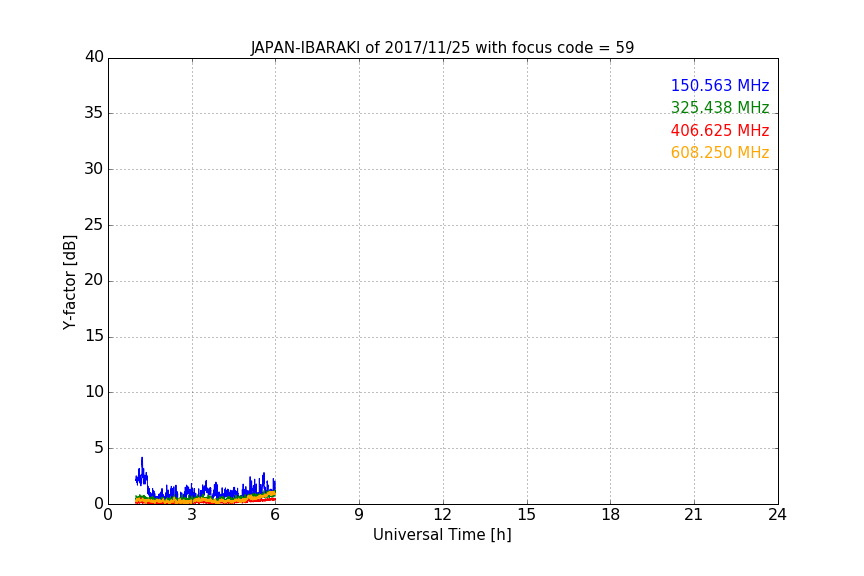Click the y-axis tick label '35'

tap(94, 113)
